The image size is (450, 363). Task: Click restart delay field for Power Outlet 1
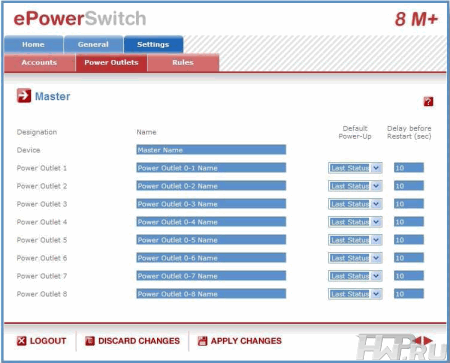409,168
